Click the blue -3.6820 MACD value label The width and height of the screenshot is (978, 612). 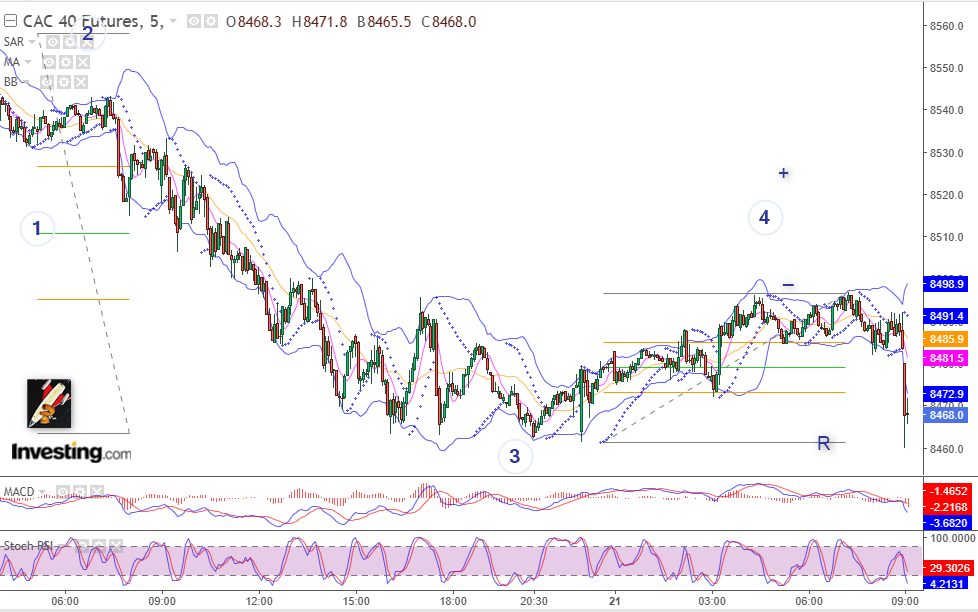[947, 523]
